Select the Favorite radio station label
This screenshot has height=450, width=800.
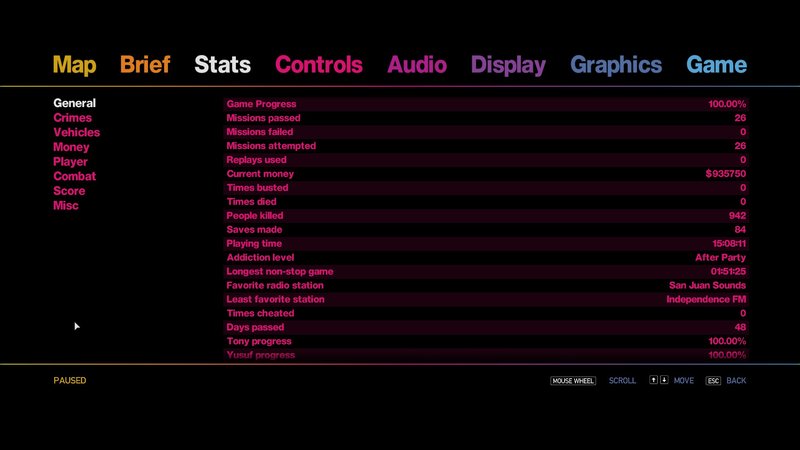click(275, 285)
